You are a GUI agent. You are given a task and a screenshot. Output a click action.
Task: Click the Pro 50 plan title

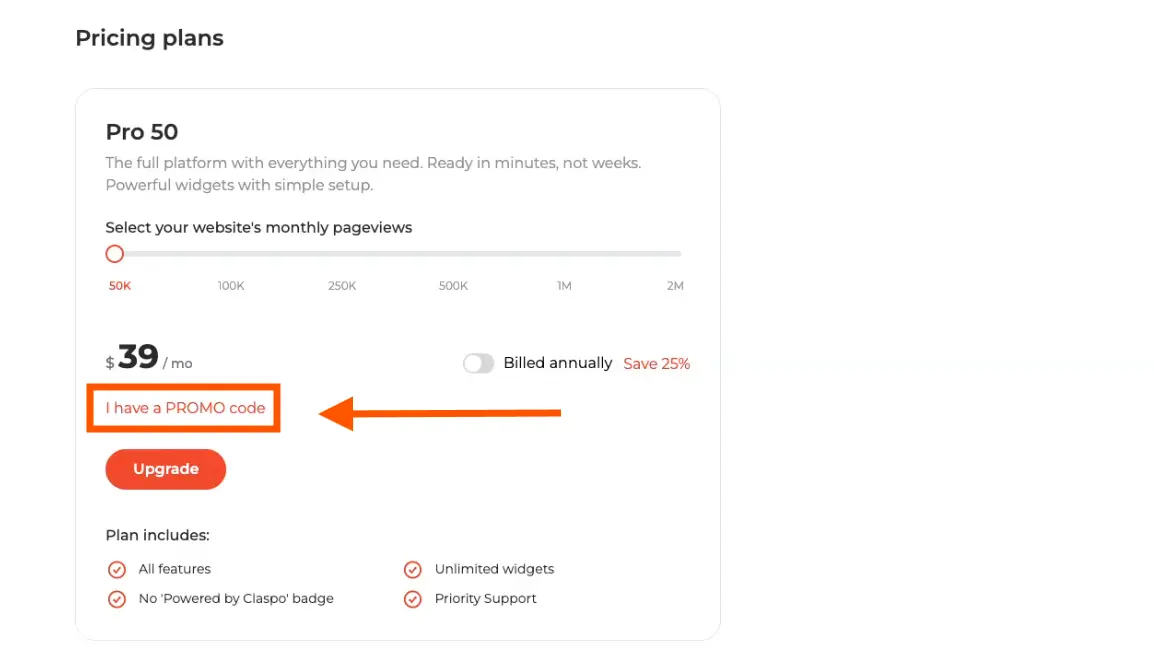pos(142,132)
